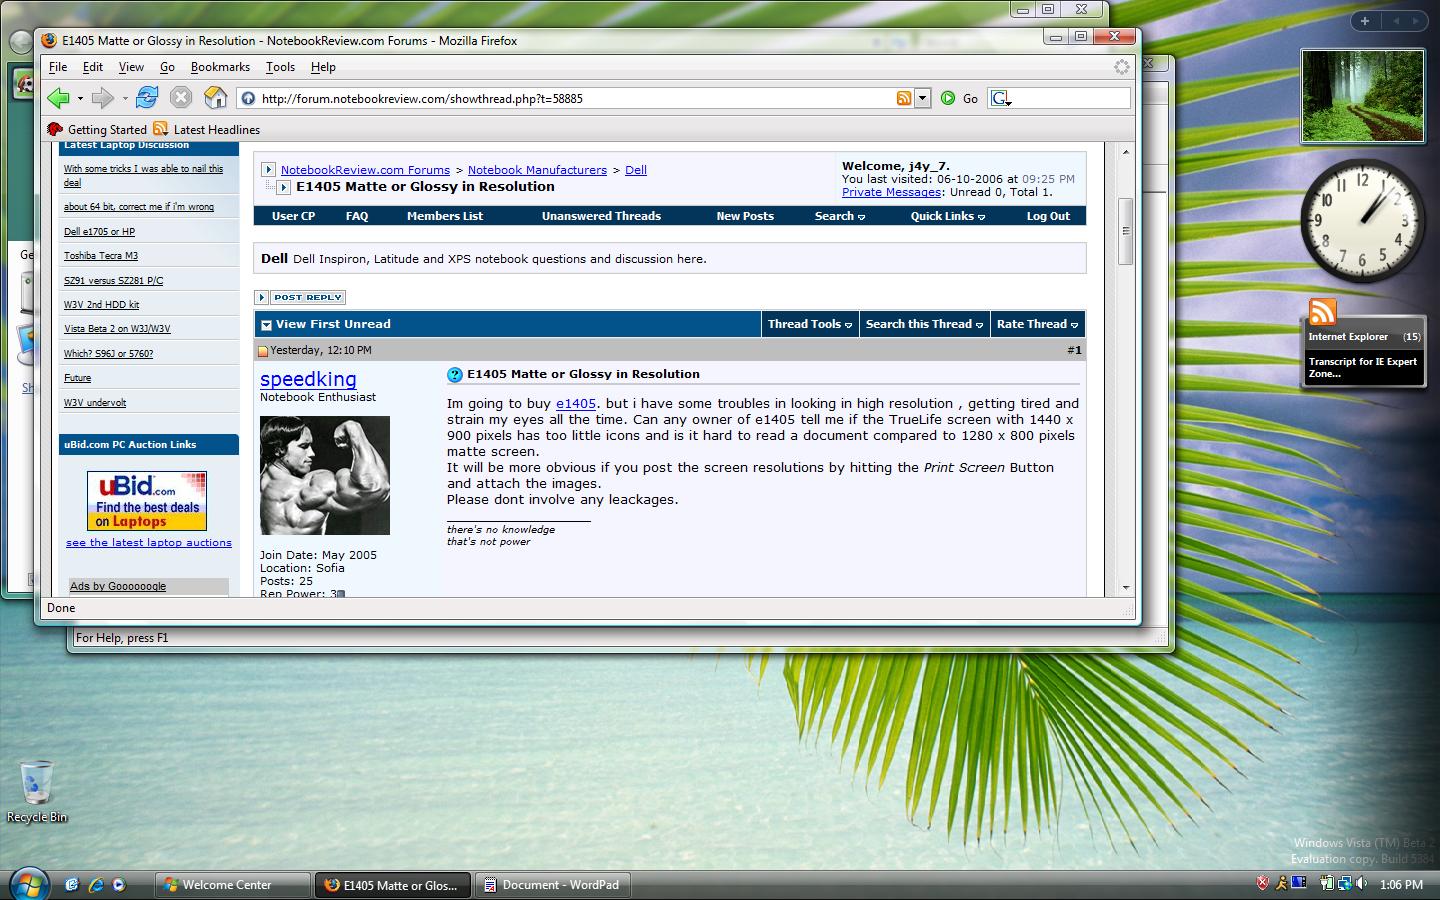Click the Post Reply button image

click(308, 297)
